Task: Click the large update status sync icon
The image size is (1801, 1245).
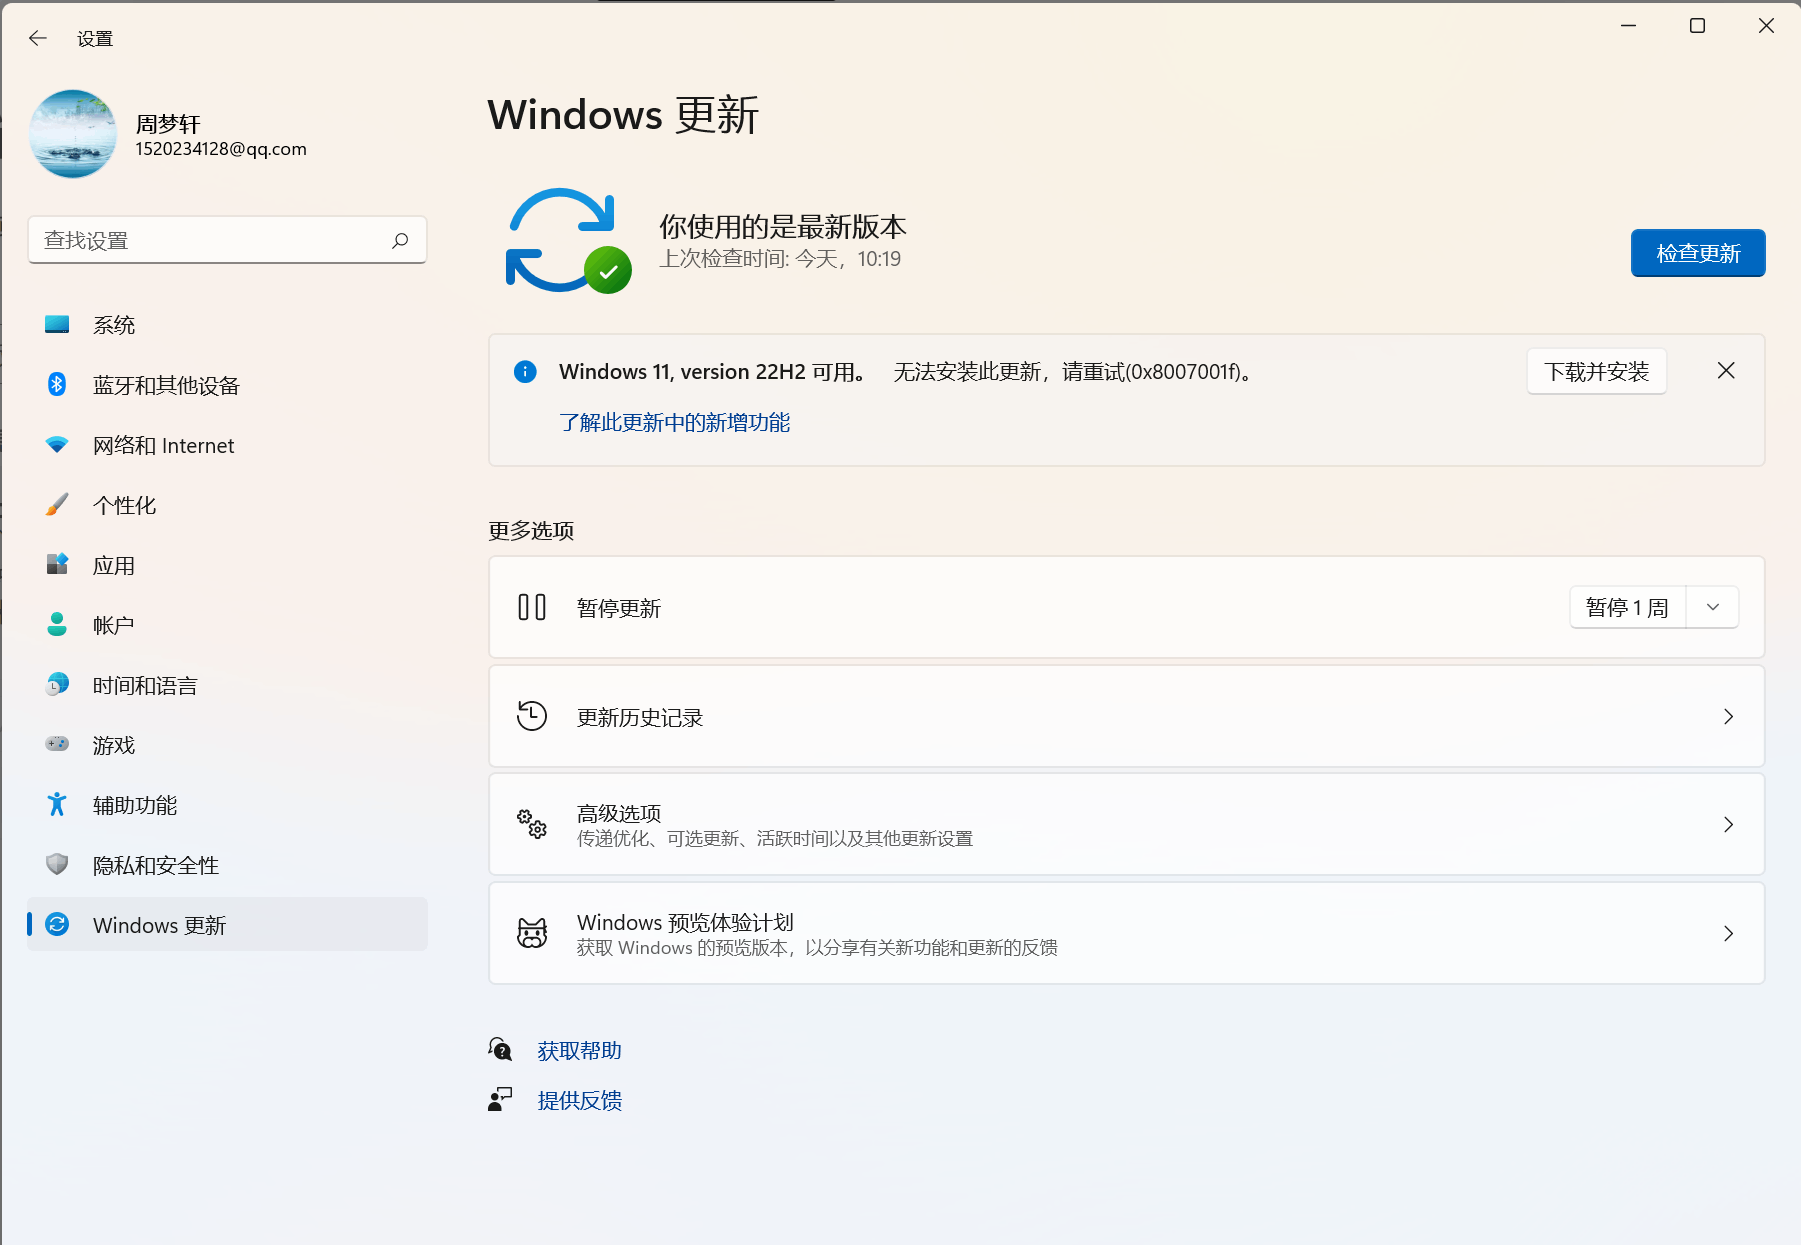Action: click(568, 241)
